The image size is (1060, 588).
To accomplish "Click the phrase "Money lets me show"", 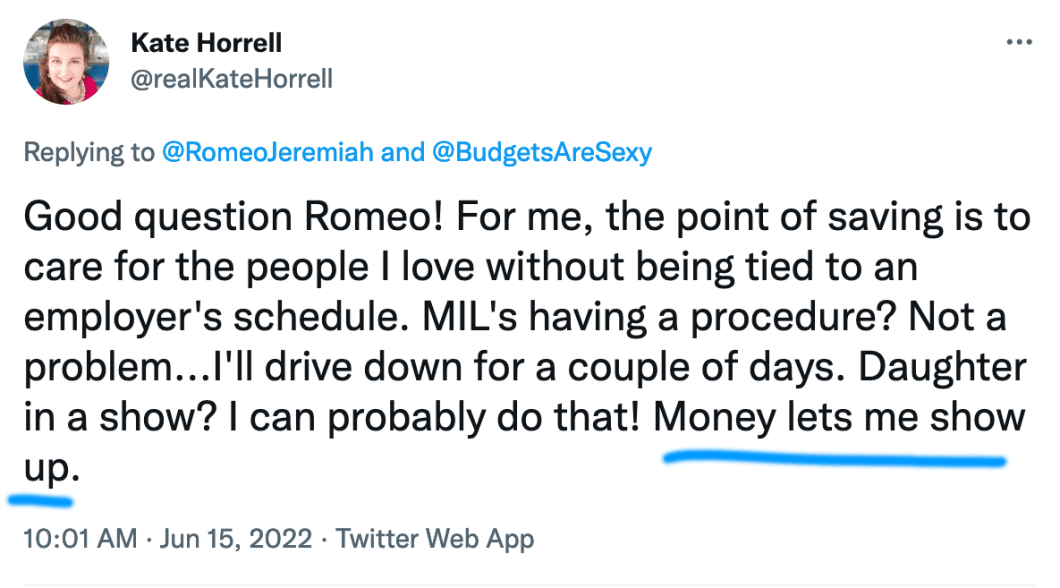I will click(839, 417).
